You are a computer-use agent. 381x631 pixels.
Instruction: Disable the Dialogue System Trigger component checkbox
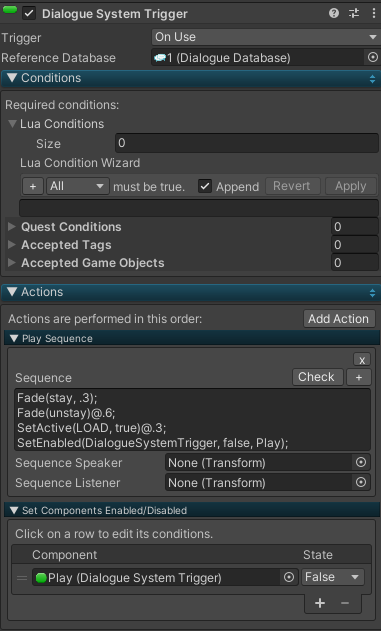pos(29,13)
